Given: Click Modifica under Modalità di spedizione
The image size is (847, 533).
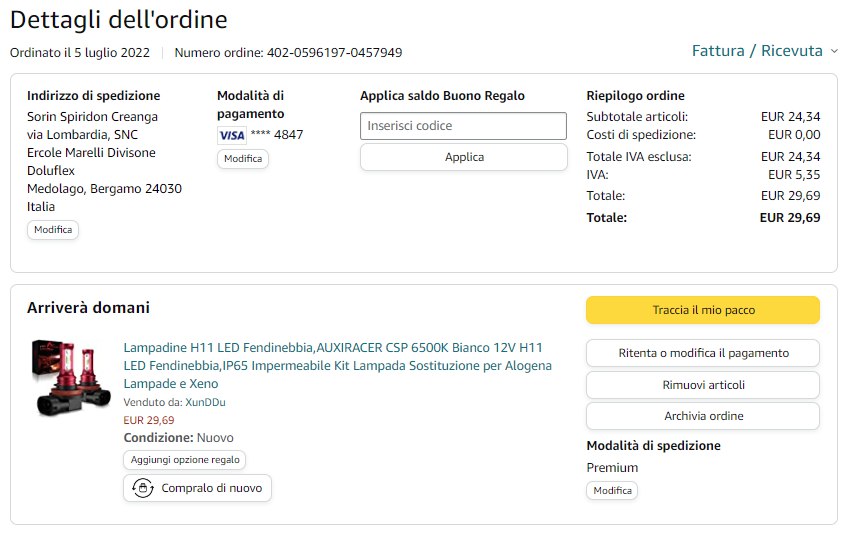Looking at the screenshot, I should point(612,491).
